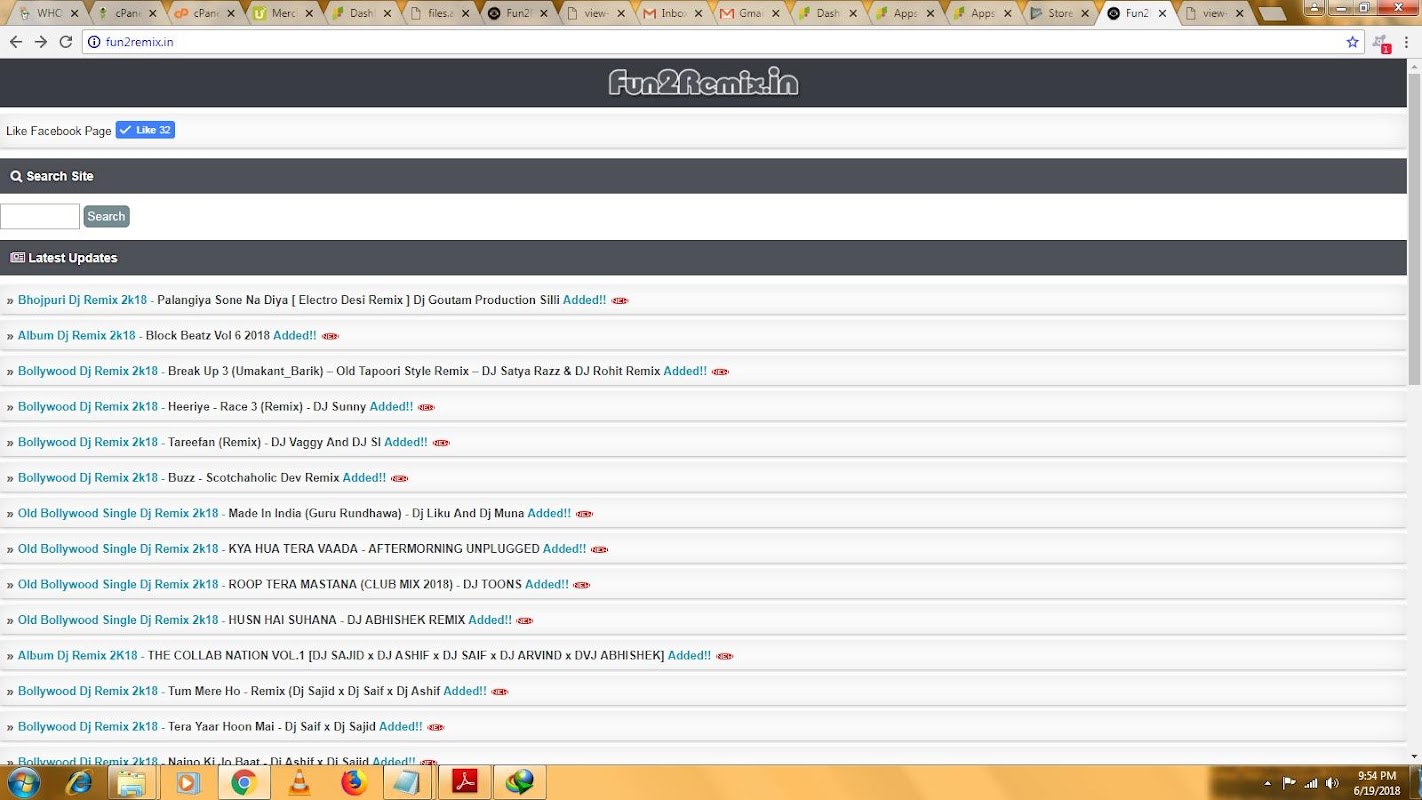Image resolution: width=1422 pixels, height=800 pixels.
Task: Open Old Bollywood Single link for Made In India
Action: click(118, 513)
